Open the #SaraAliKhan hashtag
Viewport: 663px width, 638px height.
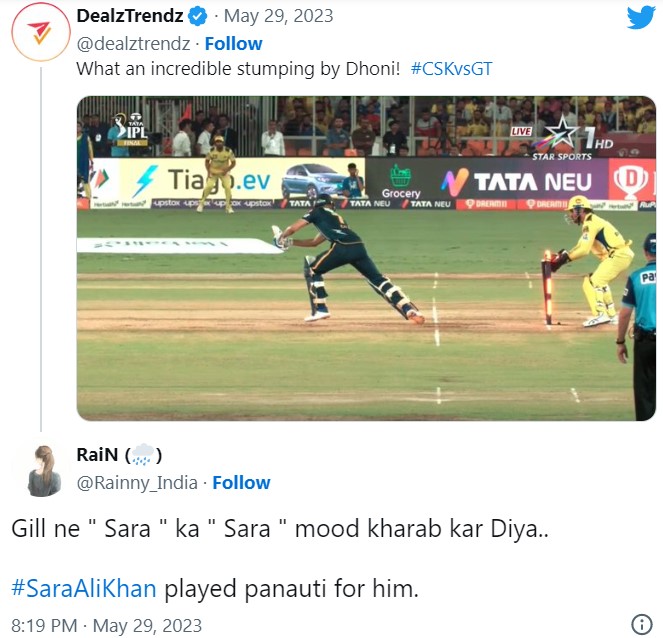point(84,588)
